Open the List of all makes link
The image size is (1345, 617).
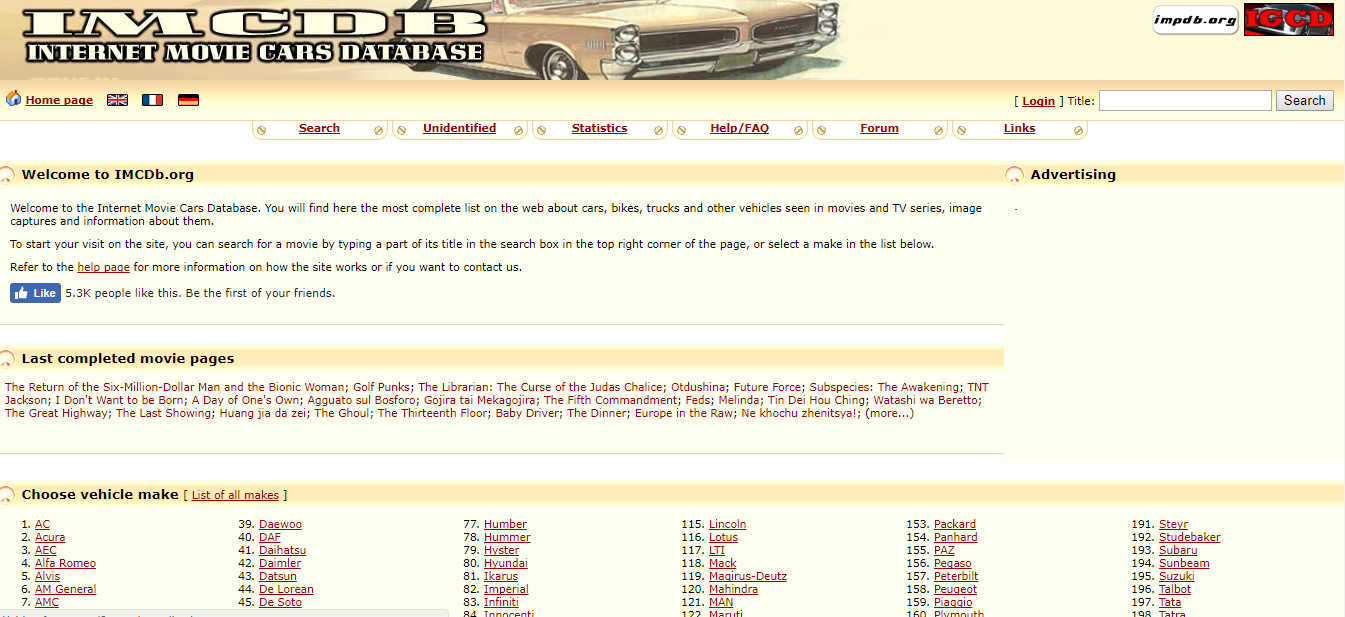coord(235,495)
